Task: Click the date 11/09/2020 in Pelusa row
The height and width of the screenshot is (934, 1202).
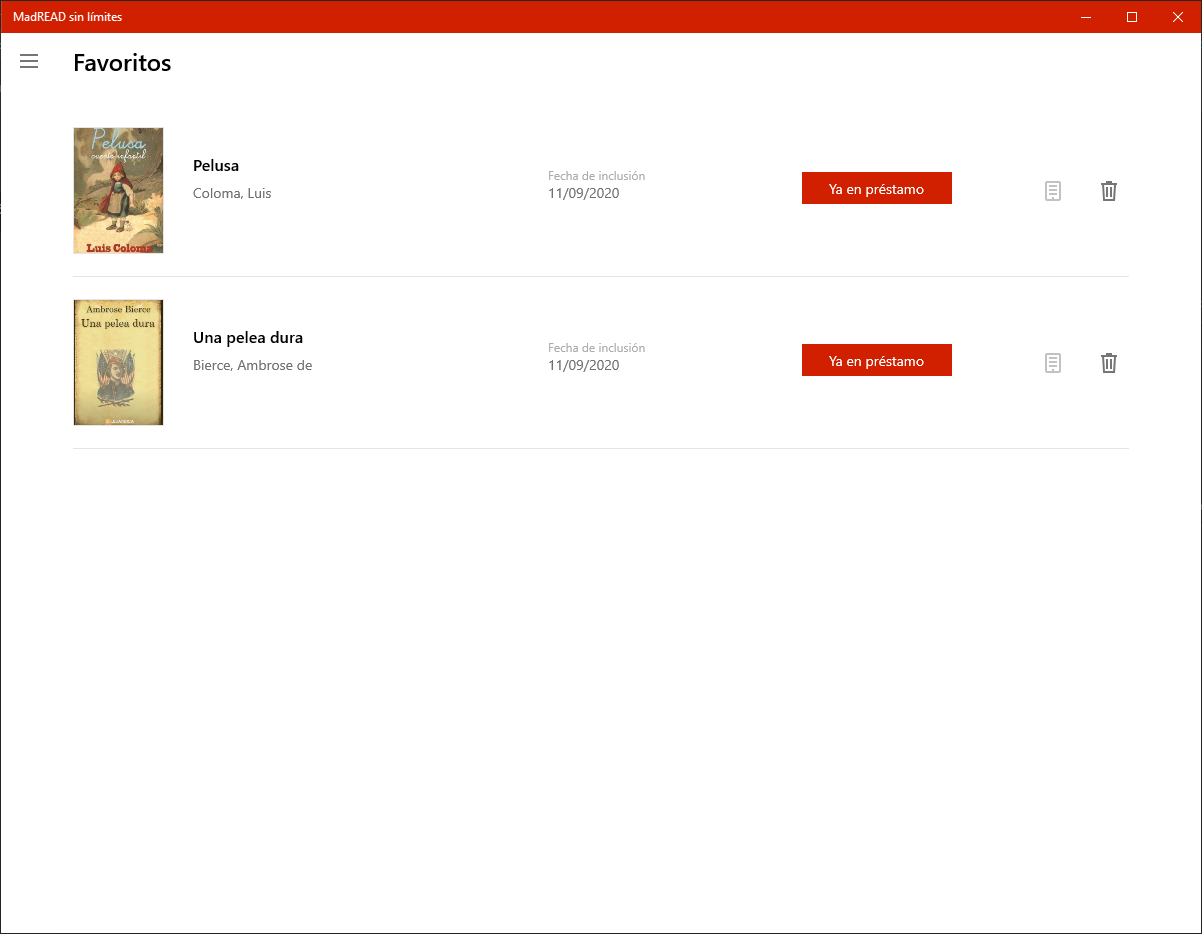Action: (x=584, y=193)
